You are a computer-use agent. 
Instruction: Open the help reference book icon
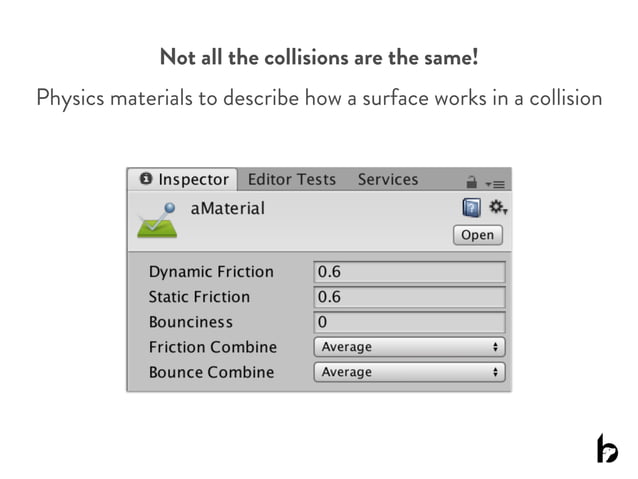(471, 208)
